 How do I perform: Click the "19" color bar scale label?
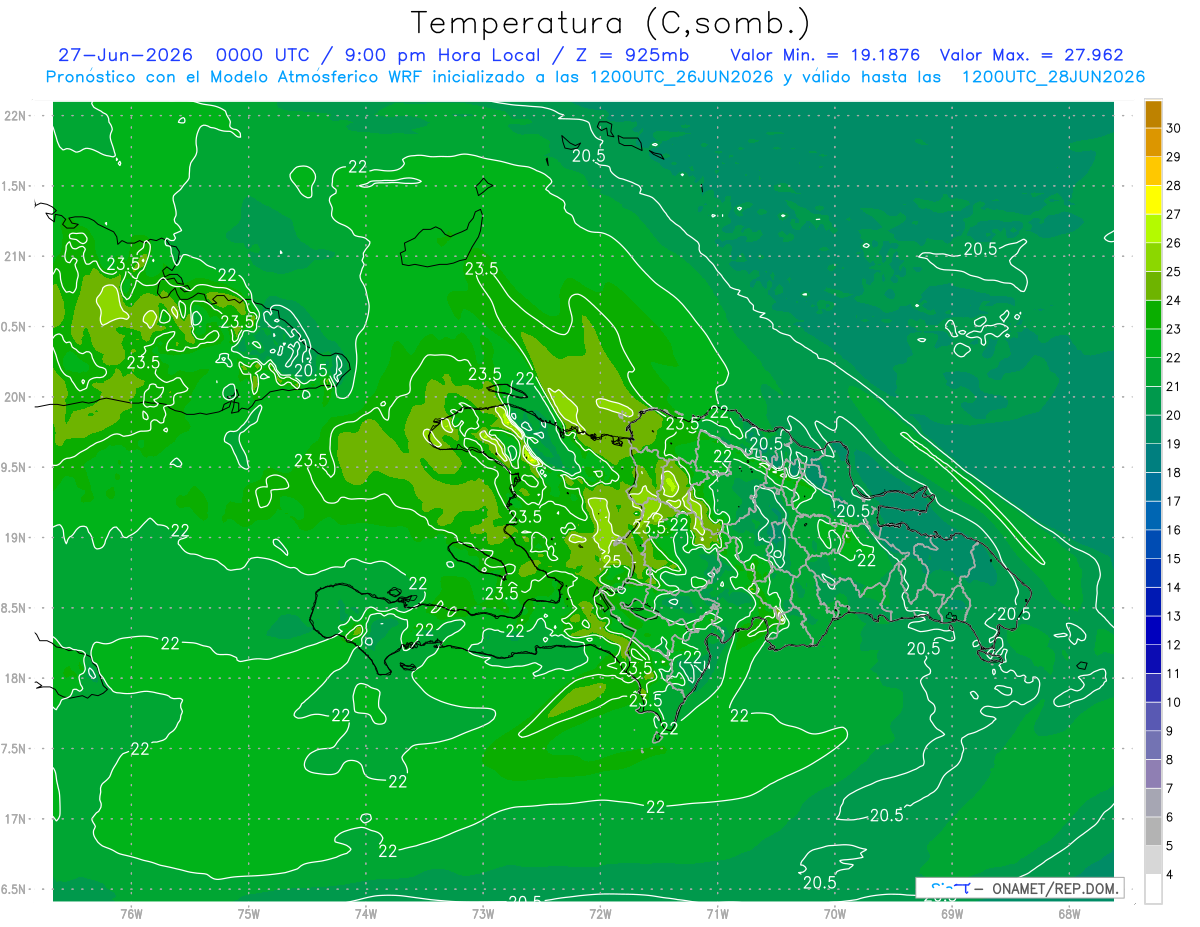pyautogui.click(x=1174, y=444)
